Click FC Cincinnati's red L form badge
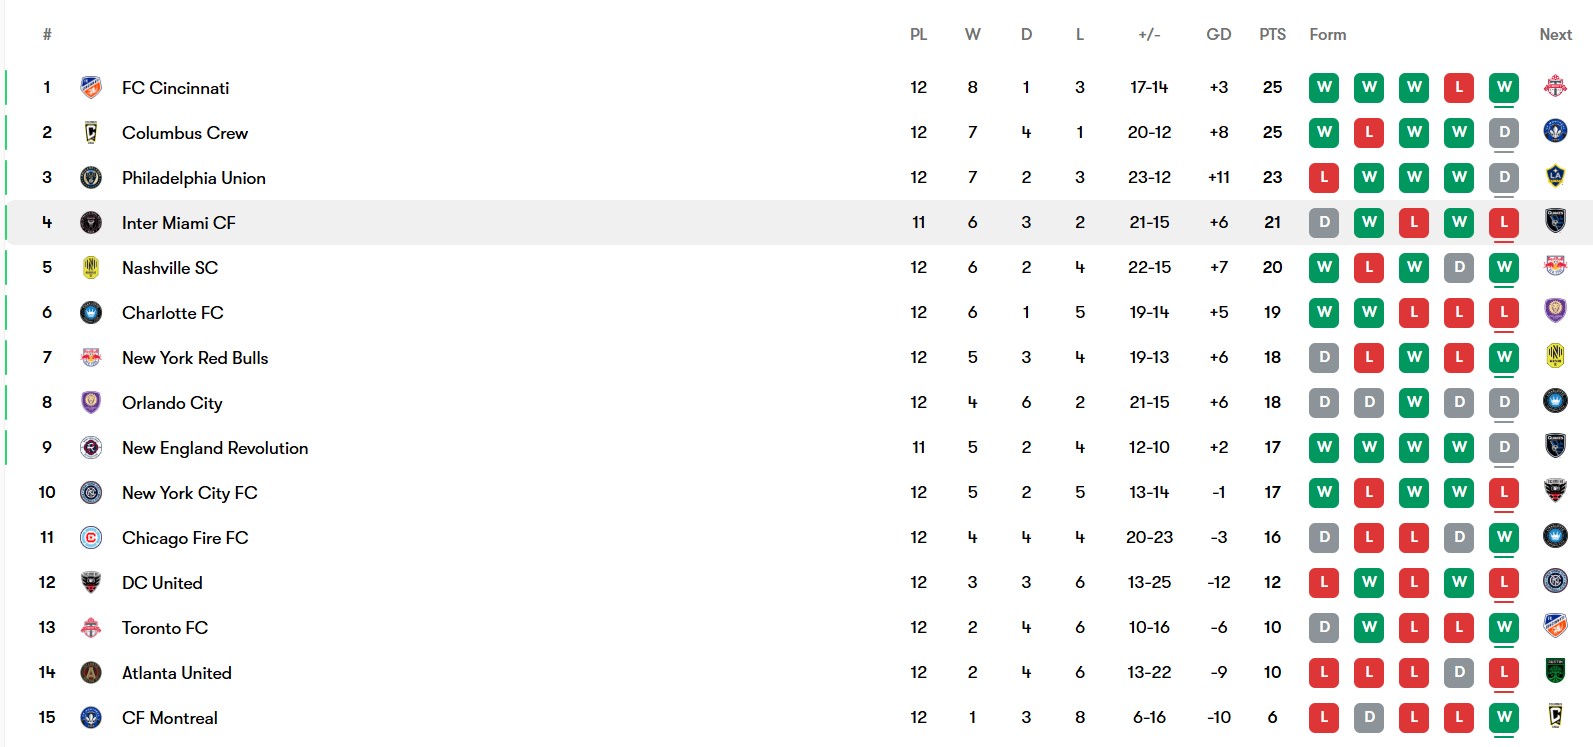This screenshot has width=1593, height=747. (x=1459, y=87)
